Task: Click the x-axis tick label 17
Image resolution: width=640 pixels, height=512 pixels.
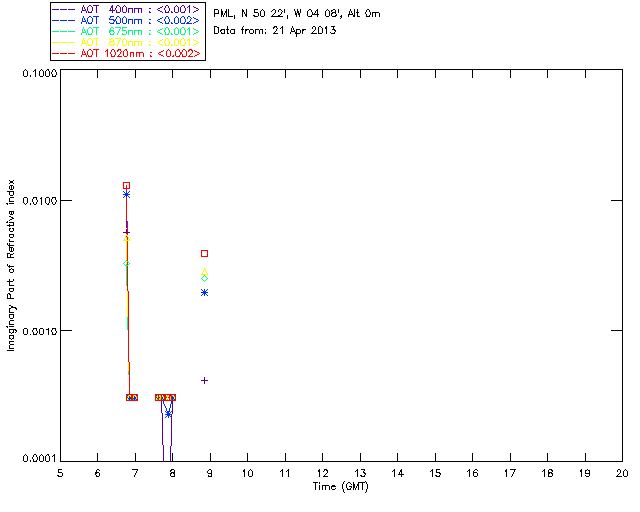Action: [510, 473]
